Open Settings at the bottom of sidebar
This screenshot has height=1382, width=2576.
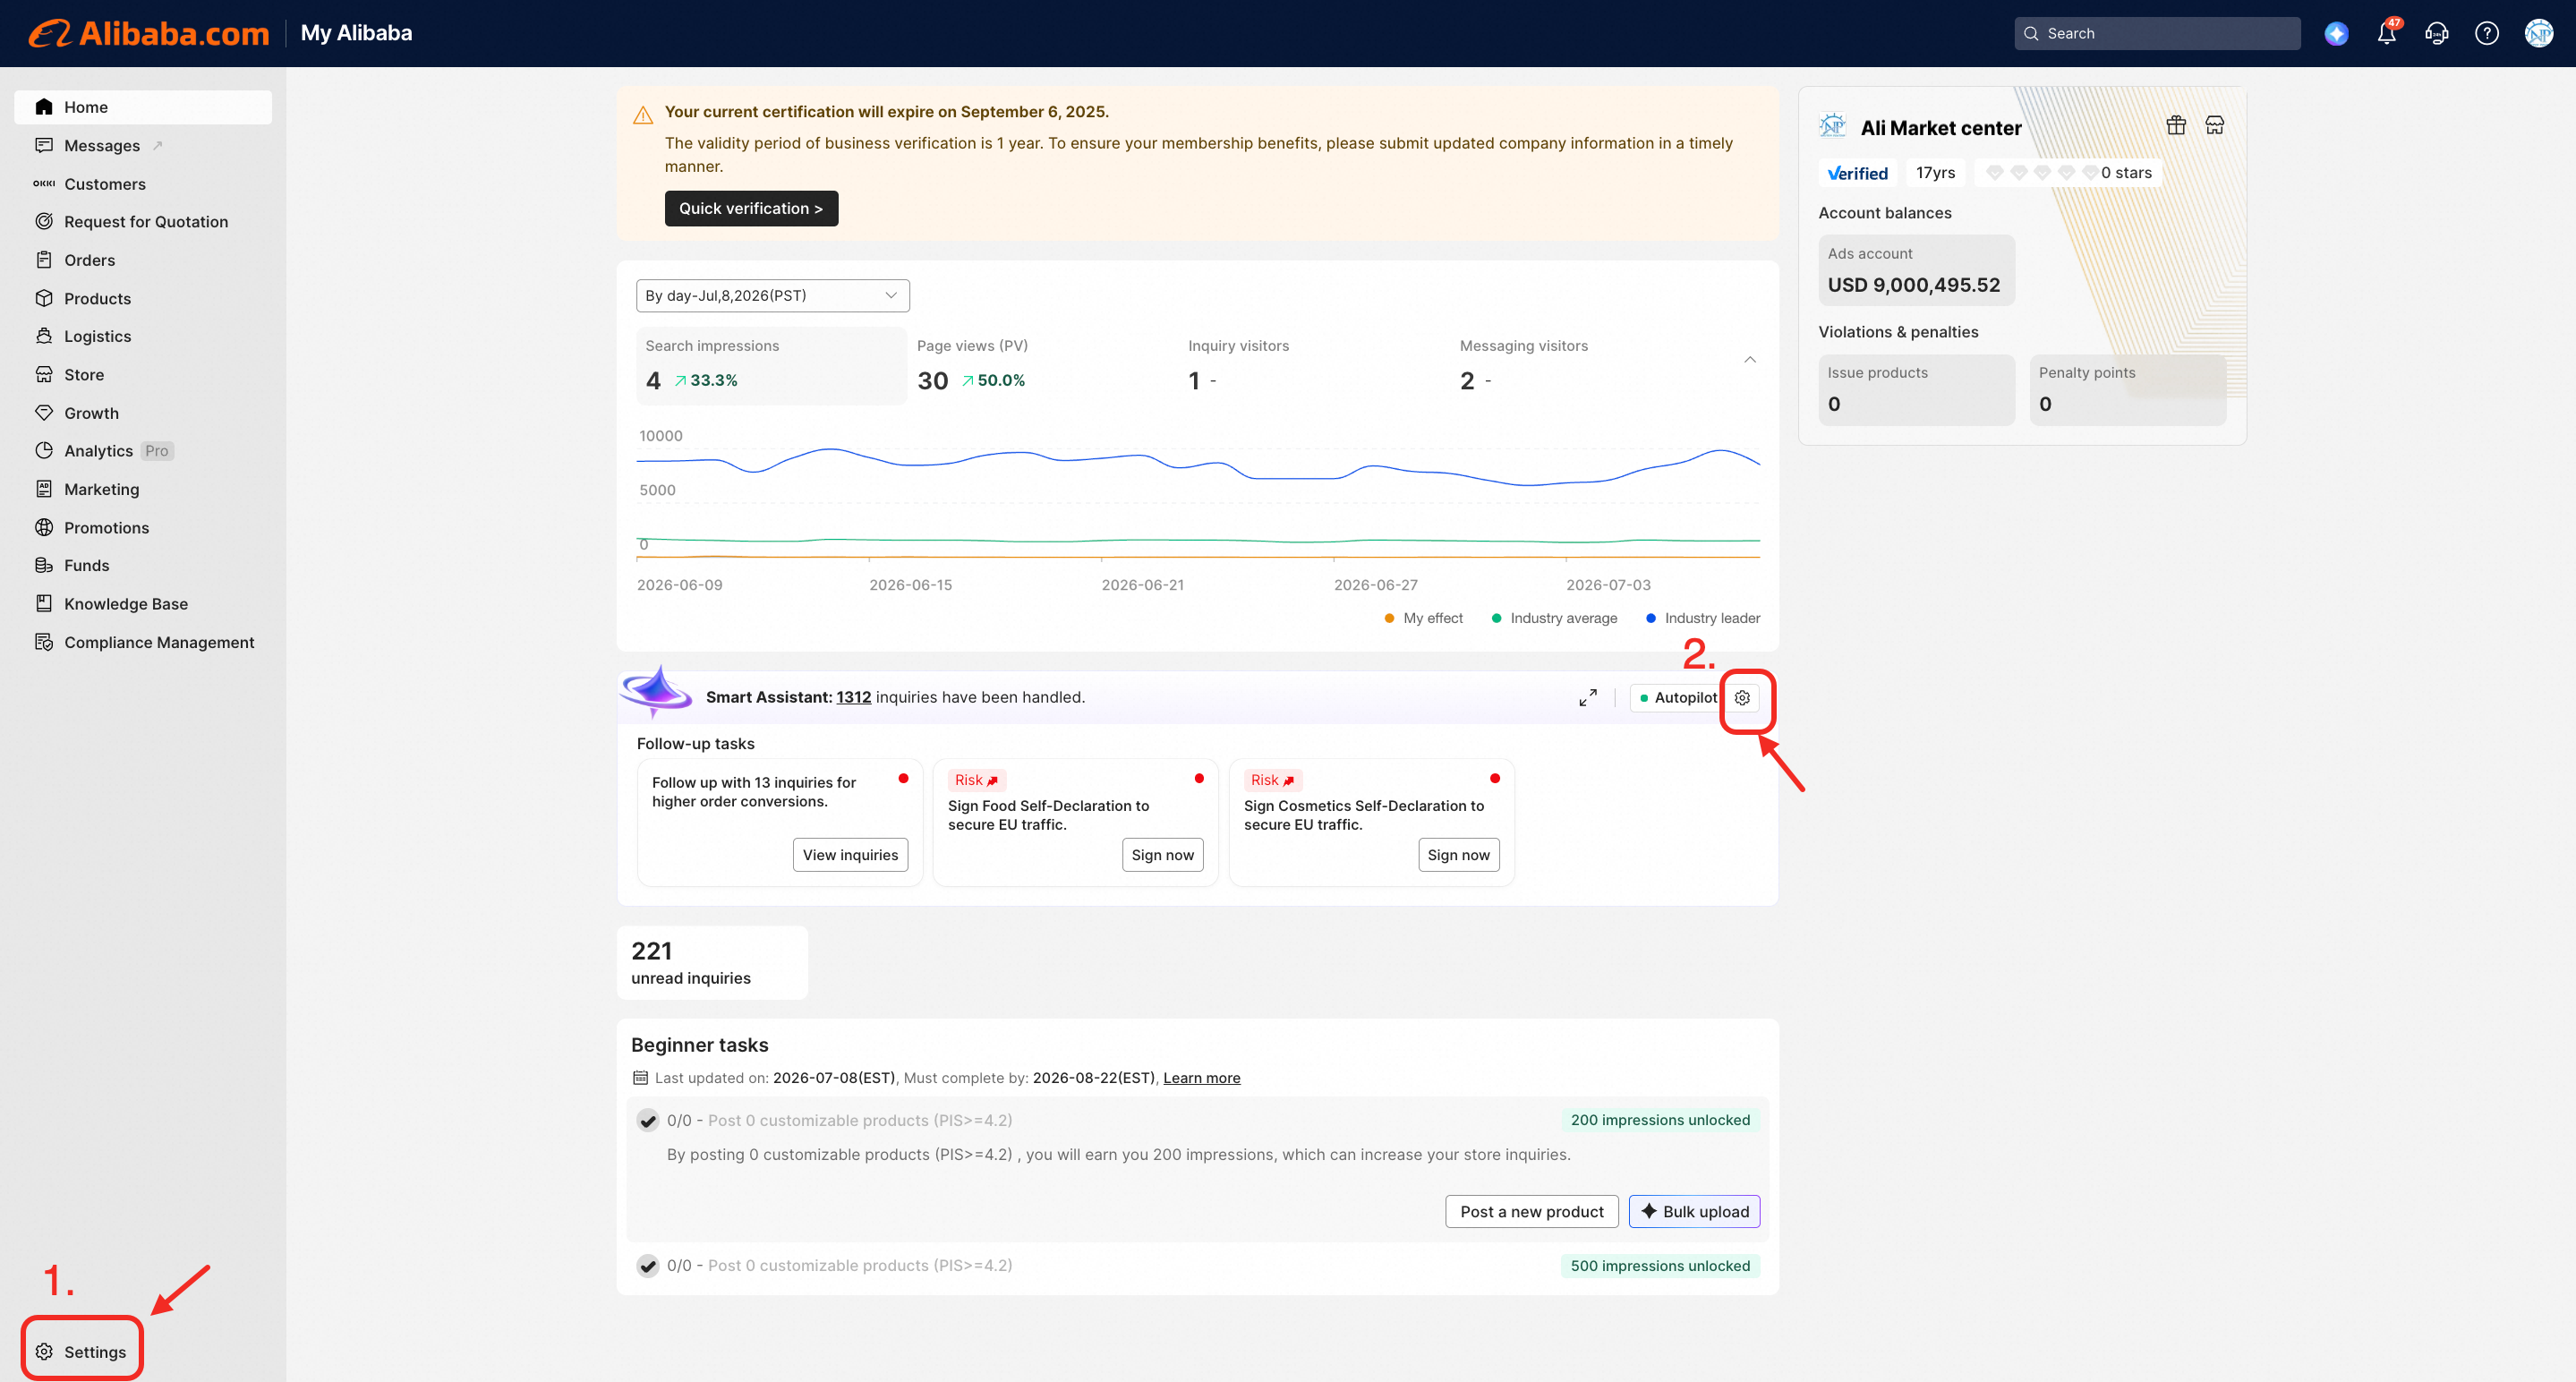(x=82, y=1352)
